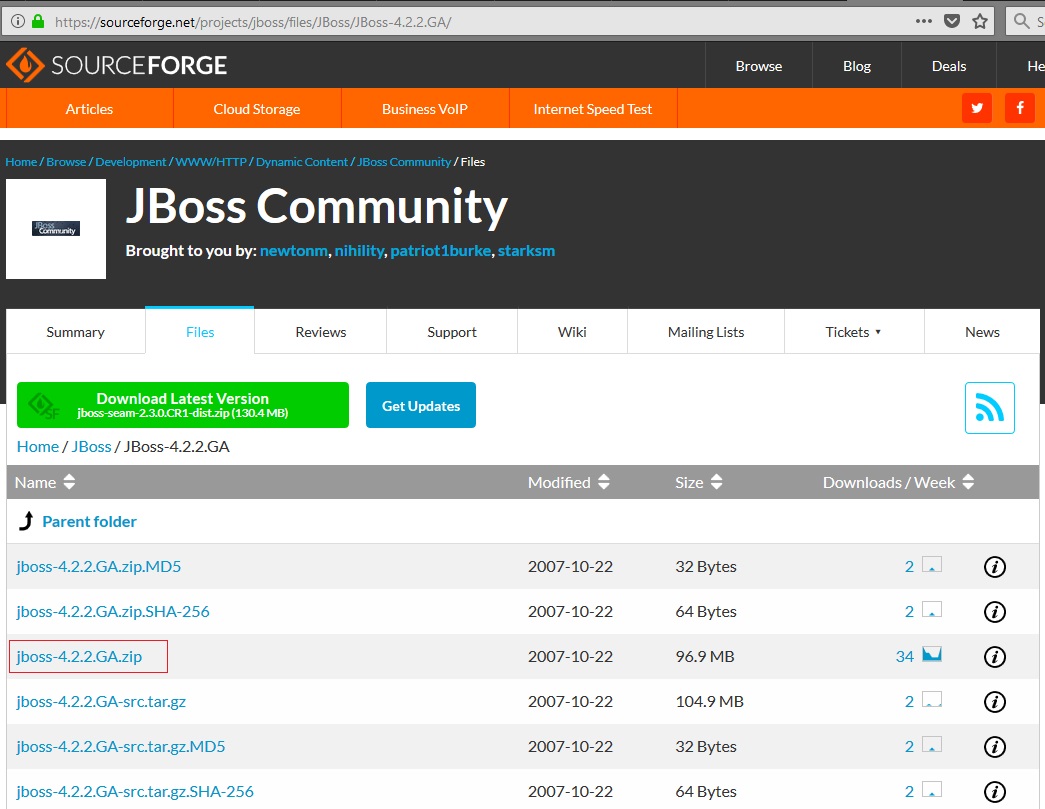Viewport: 1045px width, 809px height.
Task: Click the JBoss Community project logo
Action: pyautogui.click(x=56, y=229)
